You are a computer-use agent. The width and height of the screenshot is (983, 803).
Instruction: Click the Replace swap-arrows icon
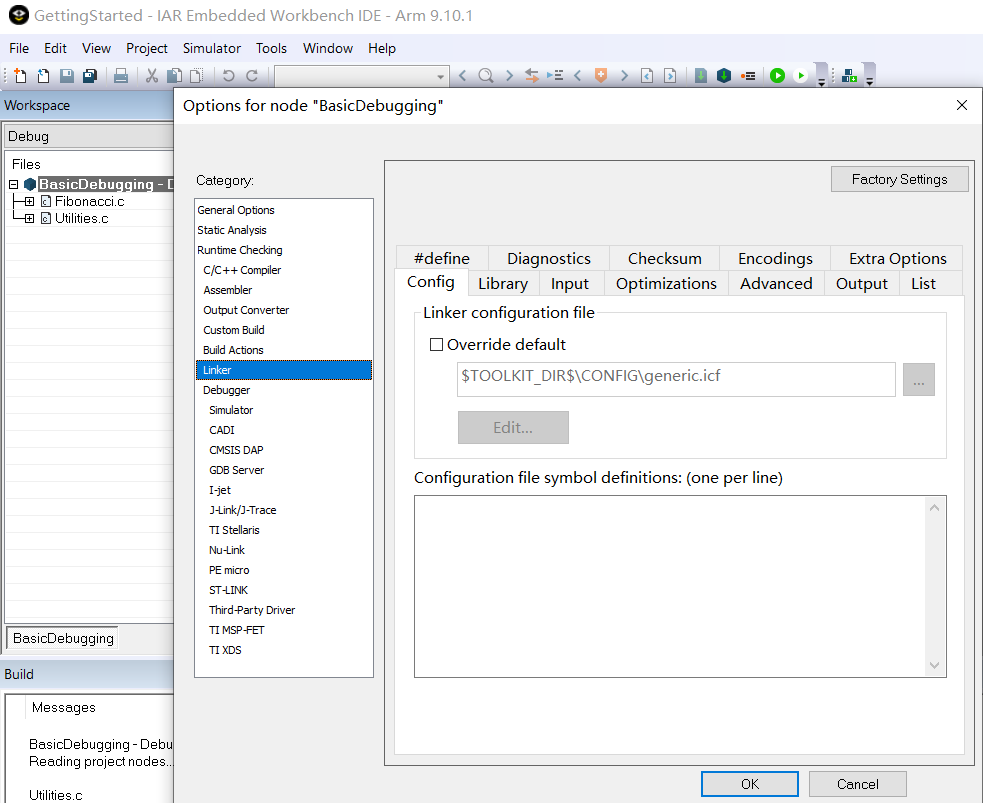[x=532, y=76]
